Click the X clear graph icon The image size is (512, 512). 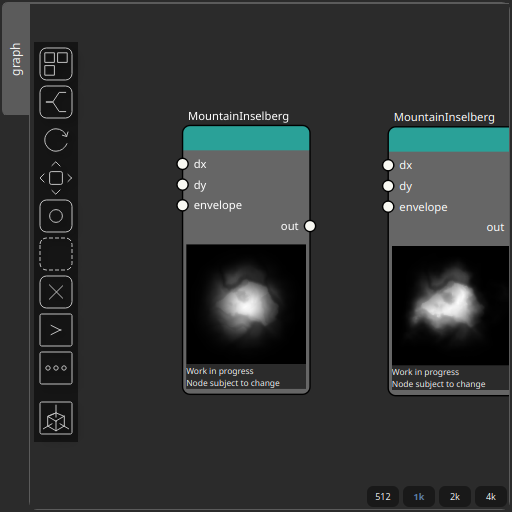pos(56,292)
